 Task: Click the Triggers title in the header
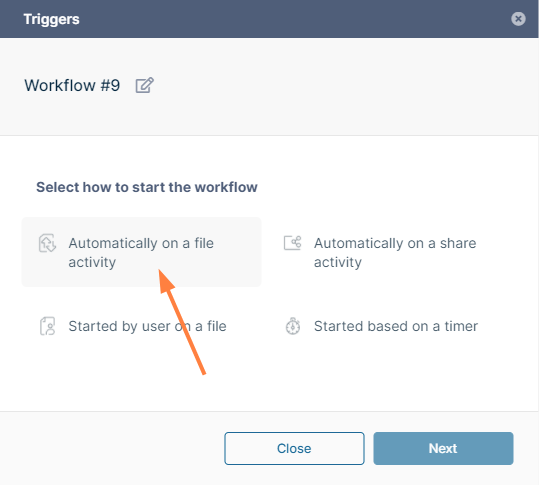(x=52, y=19)
